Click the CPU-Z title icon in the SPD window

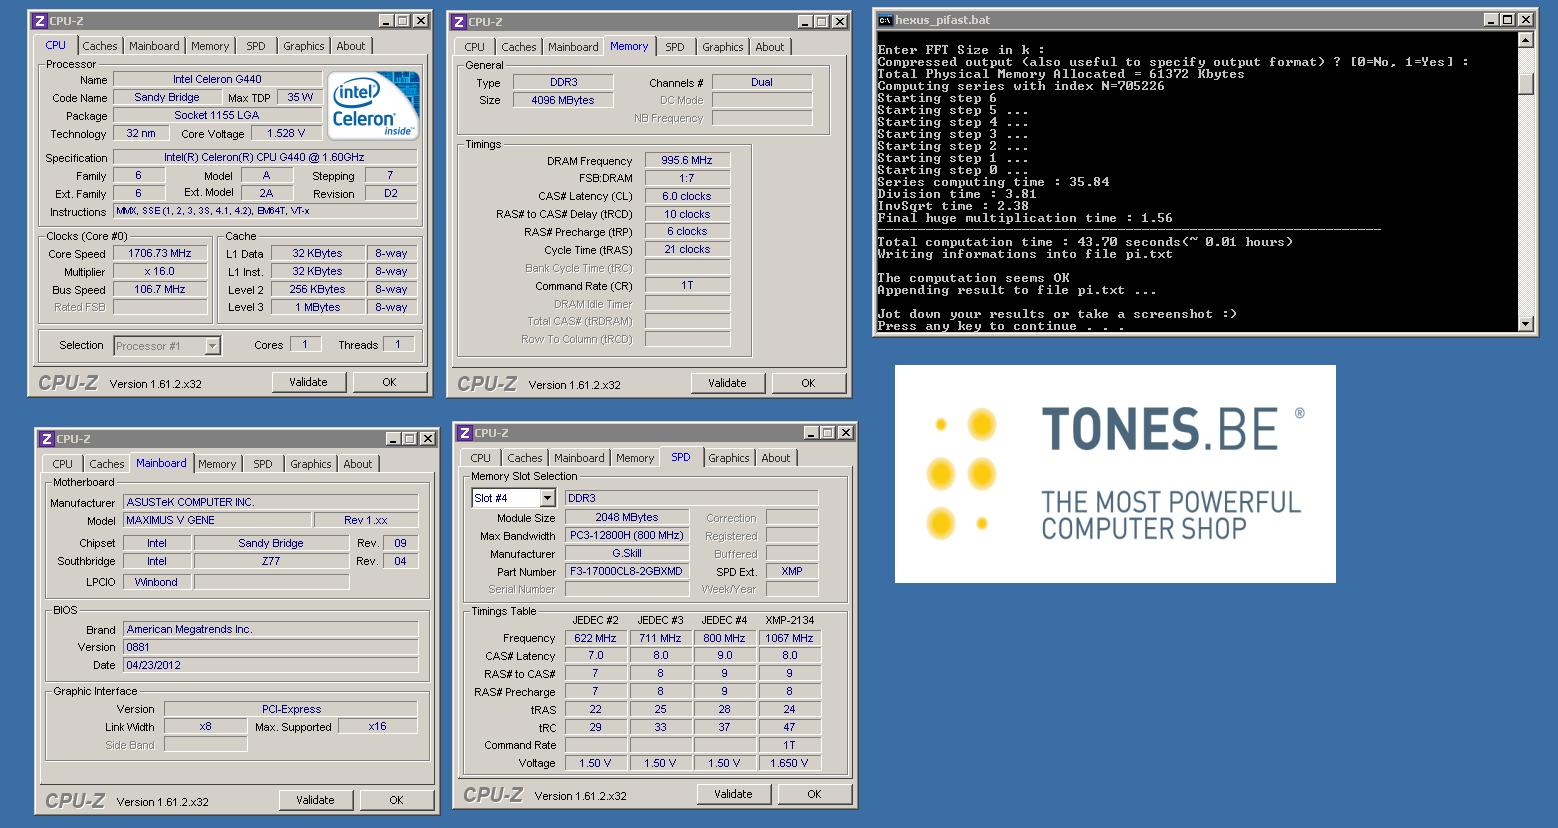pos(465,432)
